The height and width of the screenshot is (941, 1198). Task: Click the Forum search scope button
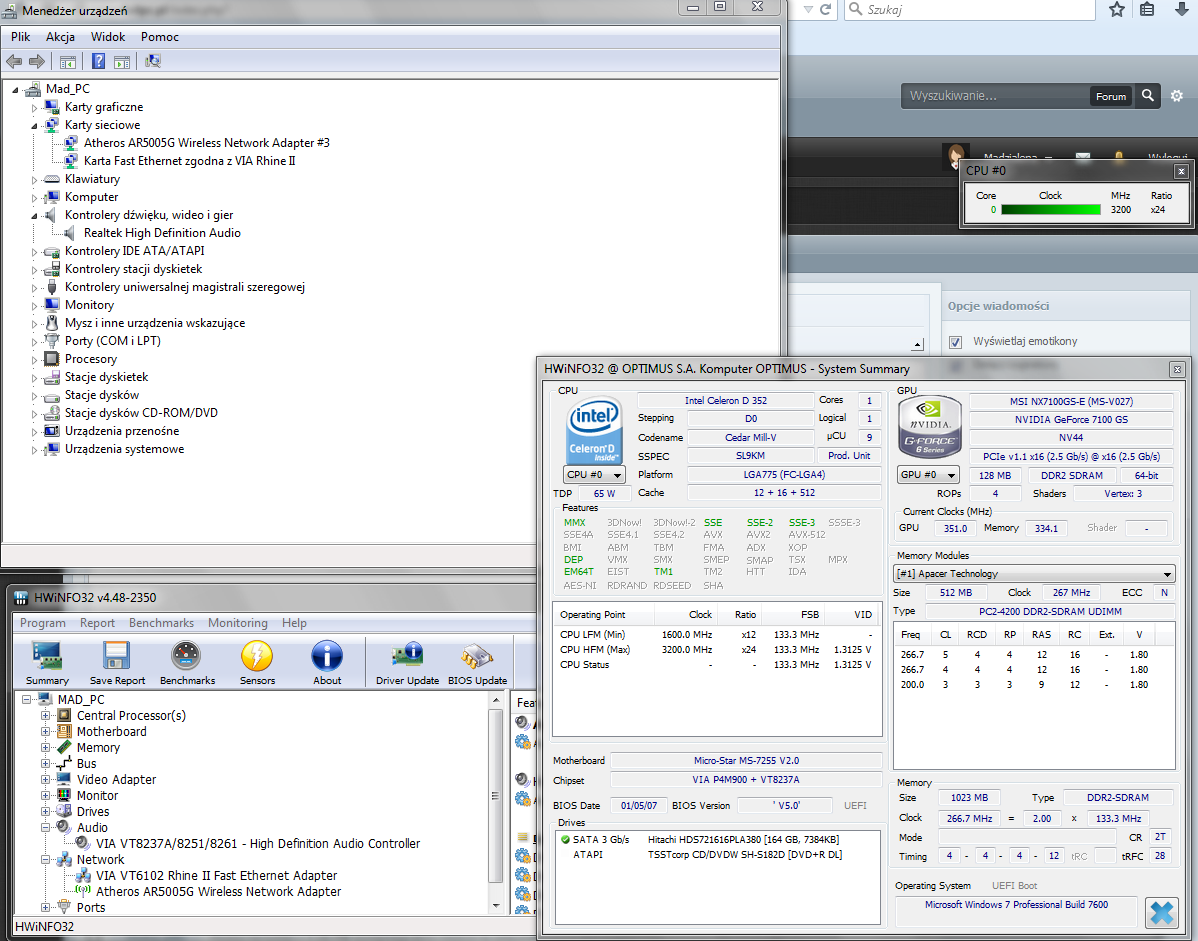(x=1110, y=96)
